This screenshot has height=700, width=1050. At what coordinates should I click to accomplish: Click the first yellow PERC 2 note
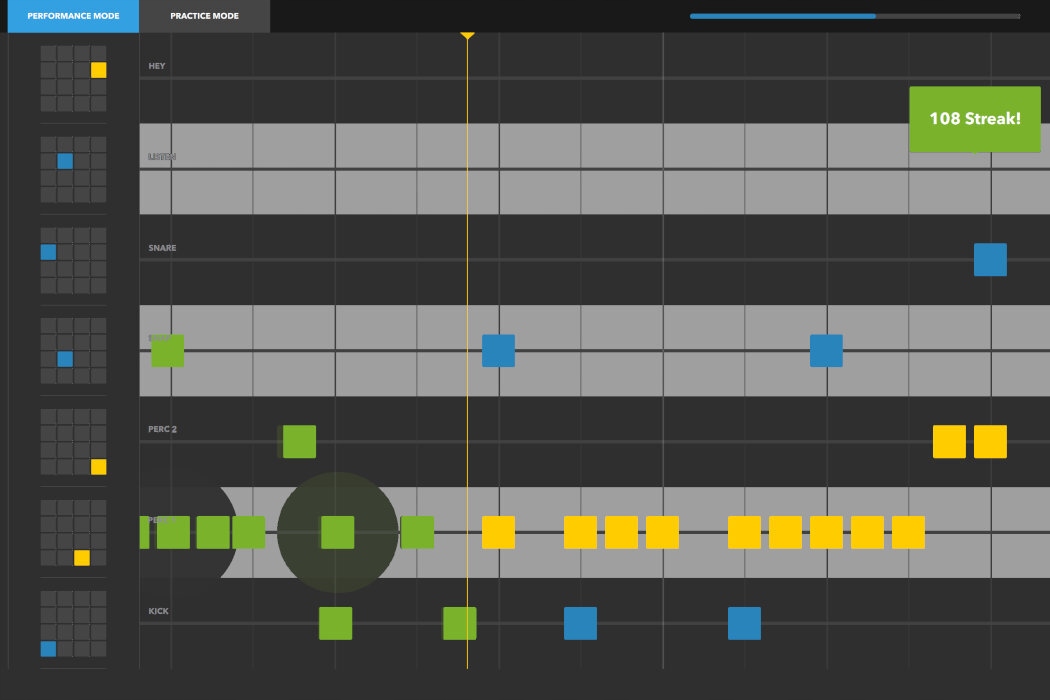[950, 441]
